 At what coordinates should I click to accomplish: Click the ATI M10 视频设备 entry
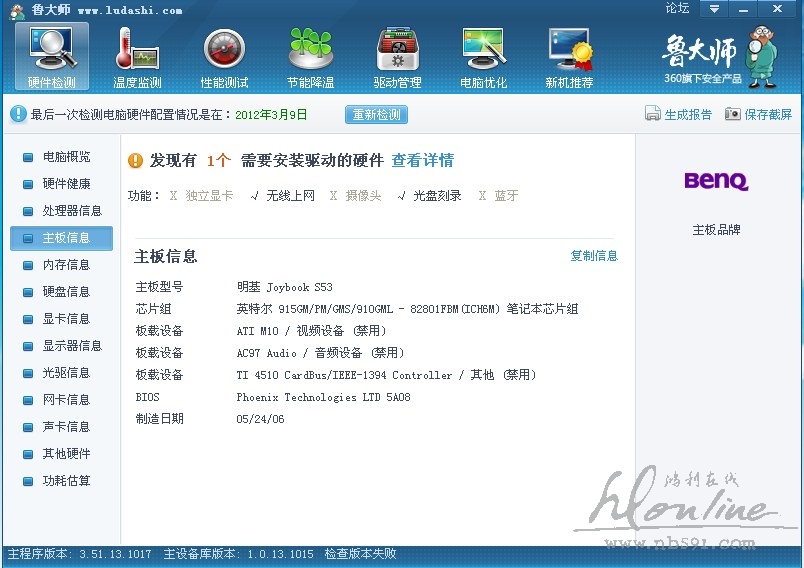pos(312,331)
